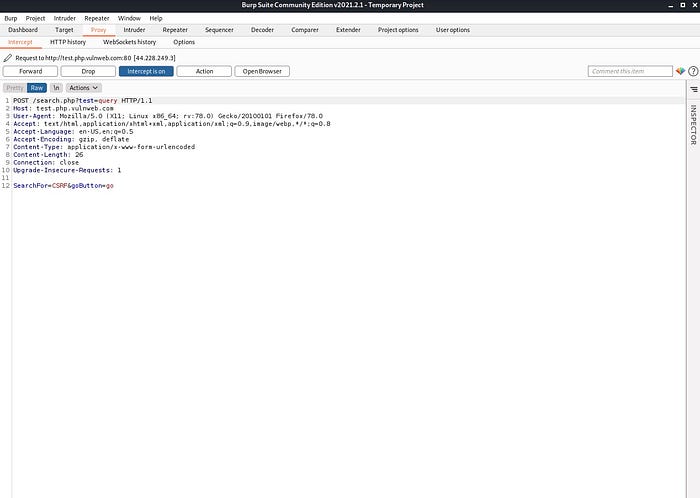700x498 pixels.
Task: Open the Project options tab
Action: pos(398,30)
